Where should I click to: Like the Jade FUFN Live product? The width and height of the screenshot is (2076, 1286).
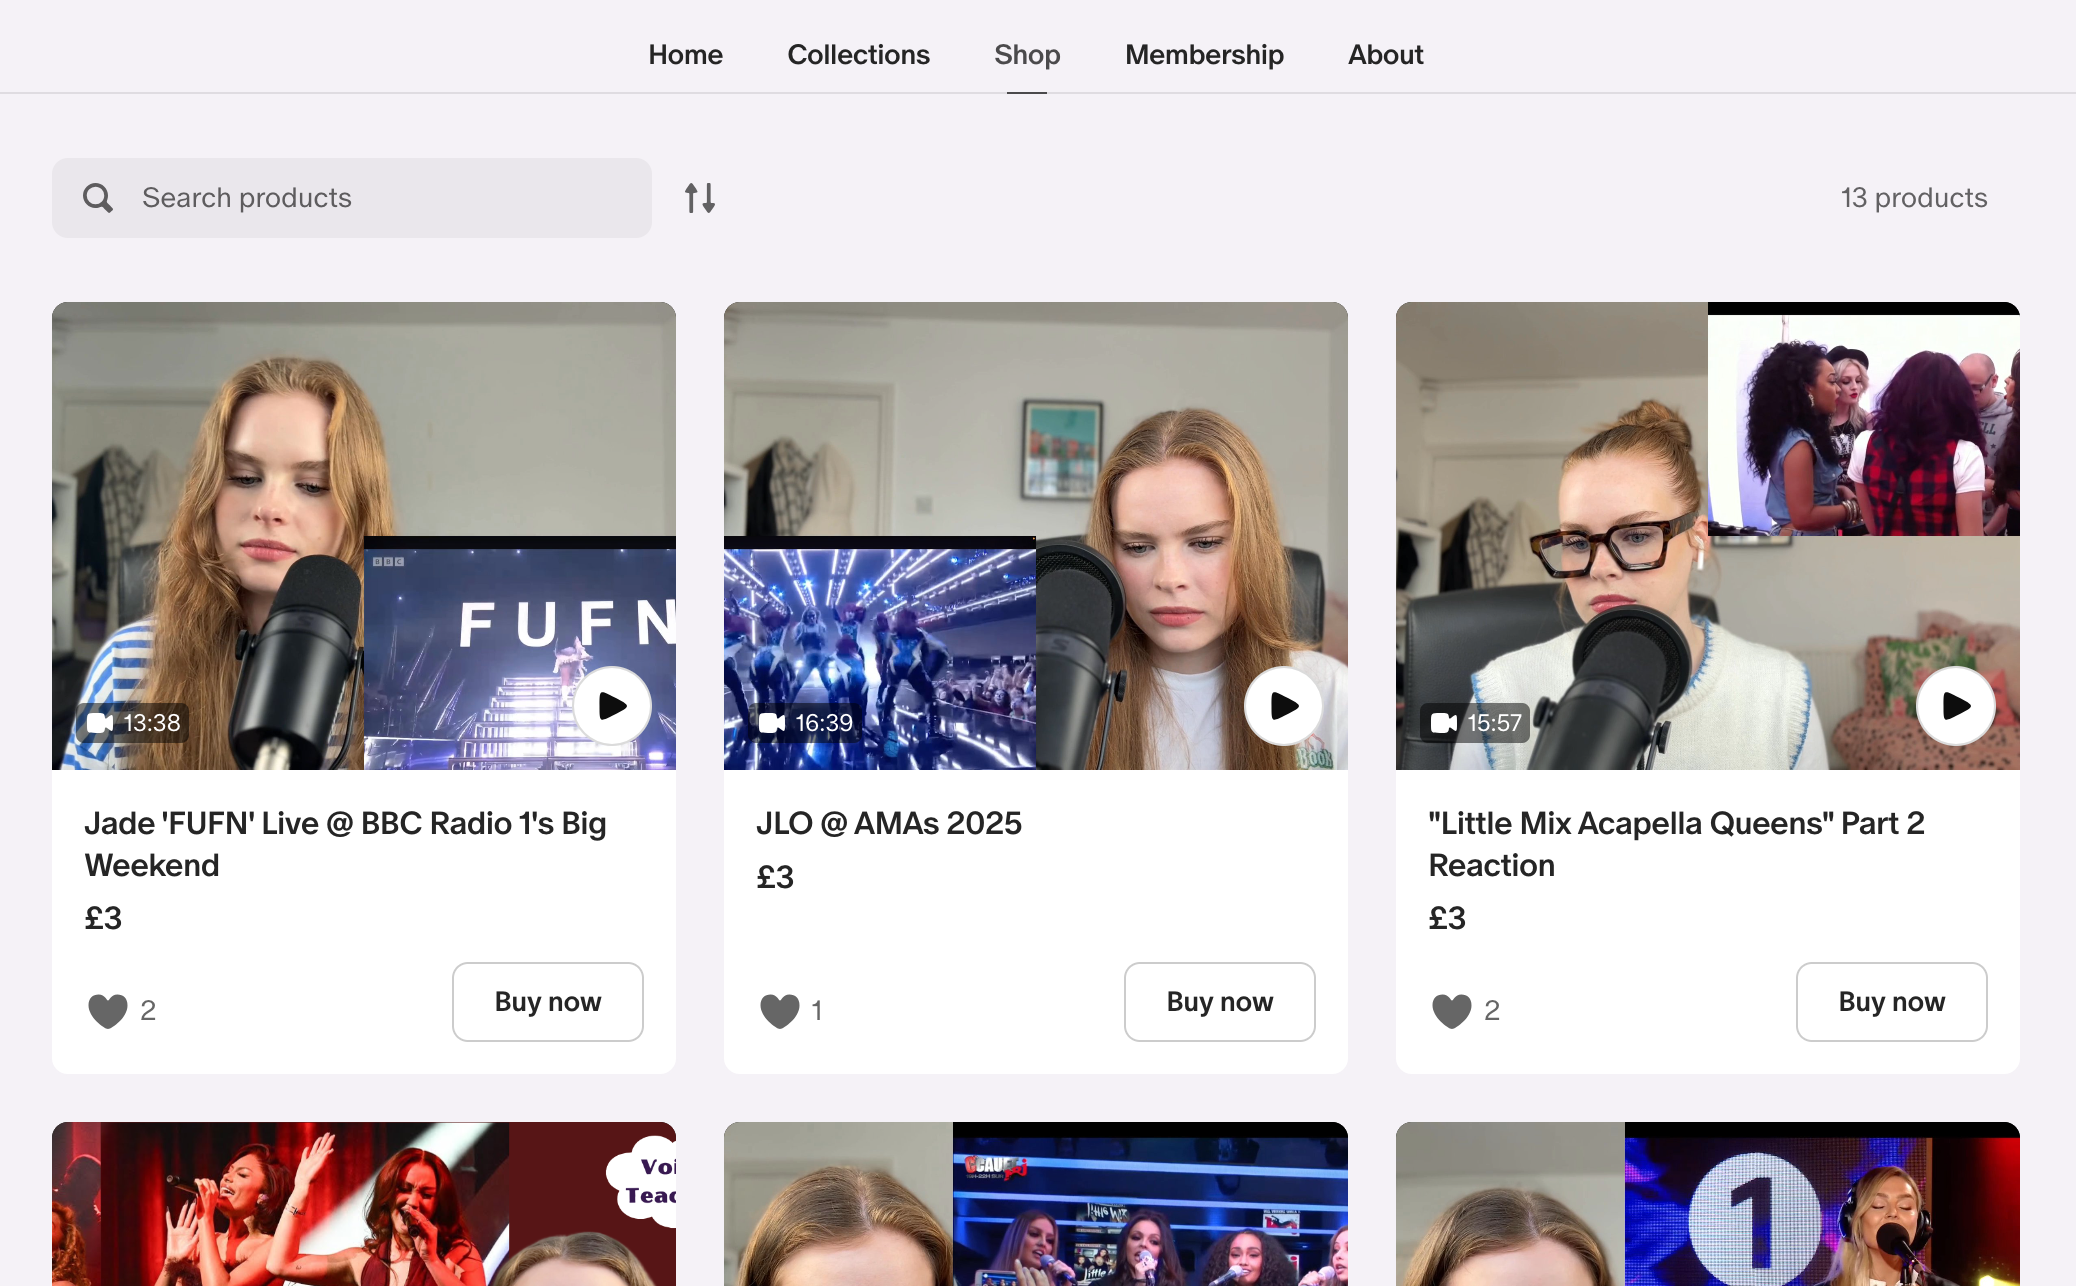pyautogui.click(x=108, y=1011)
